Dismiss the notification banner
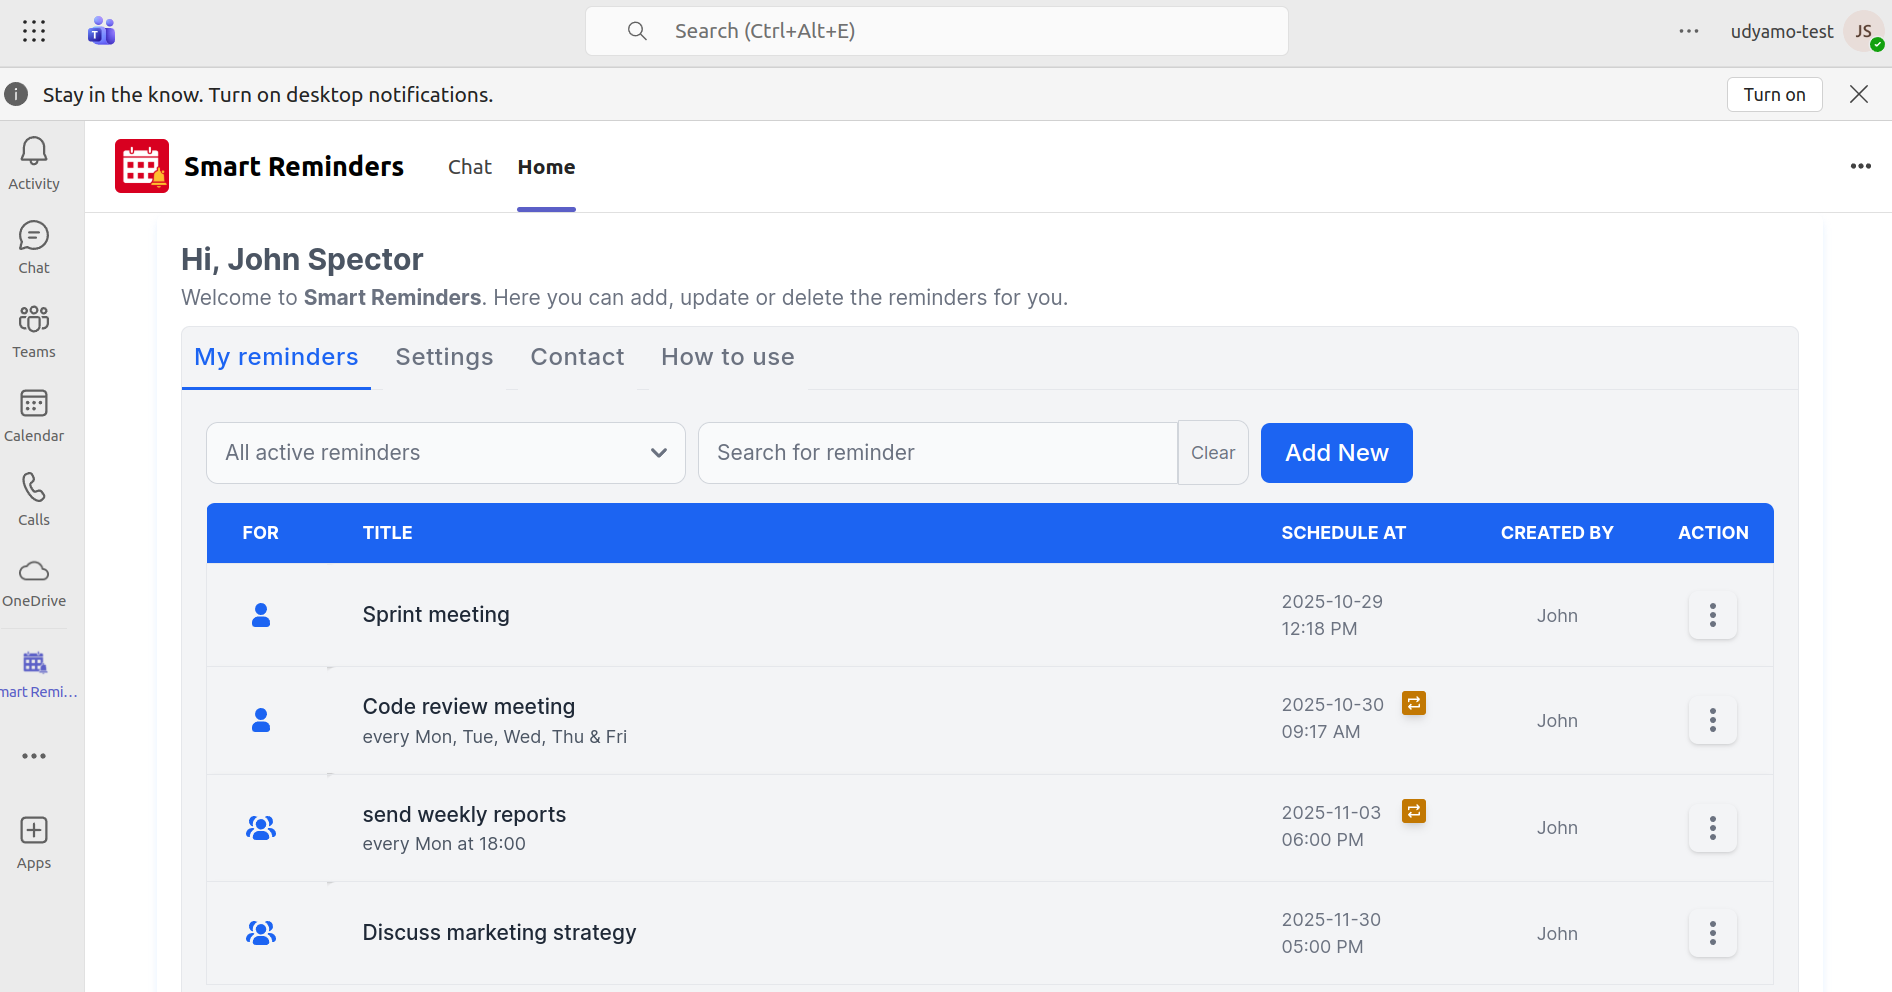The image size is (1892, 992). [1859, 94]
